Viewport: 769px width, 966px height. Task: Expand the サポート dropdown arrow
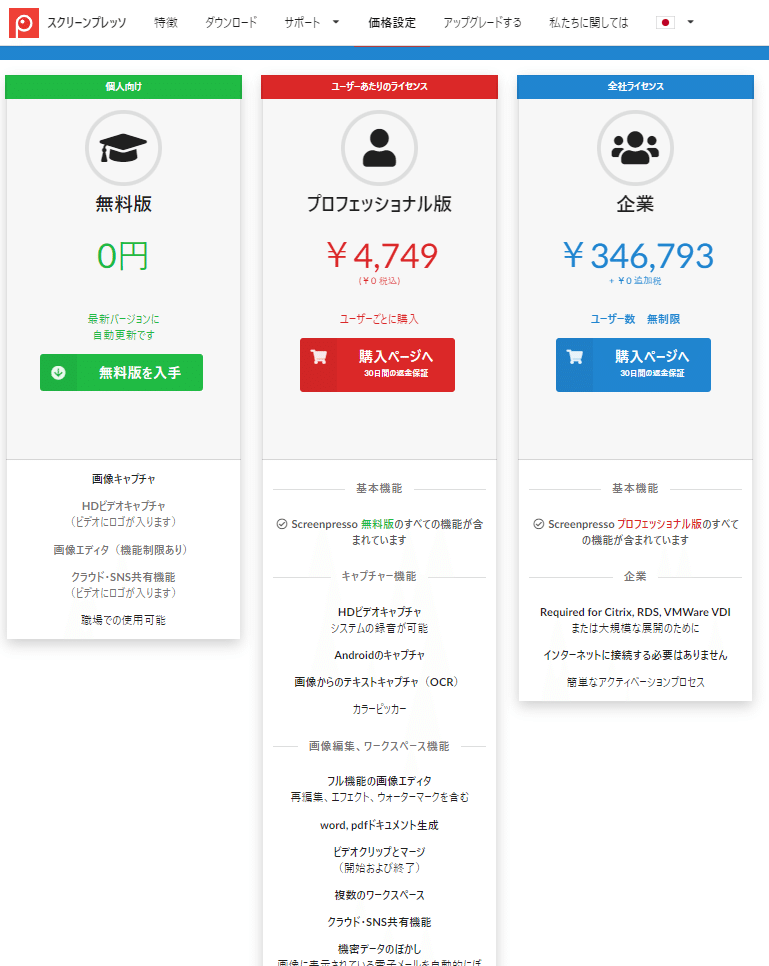click(x=336, y=22)
